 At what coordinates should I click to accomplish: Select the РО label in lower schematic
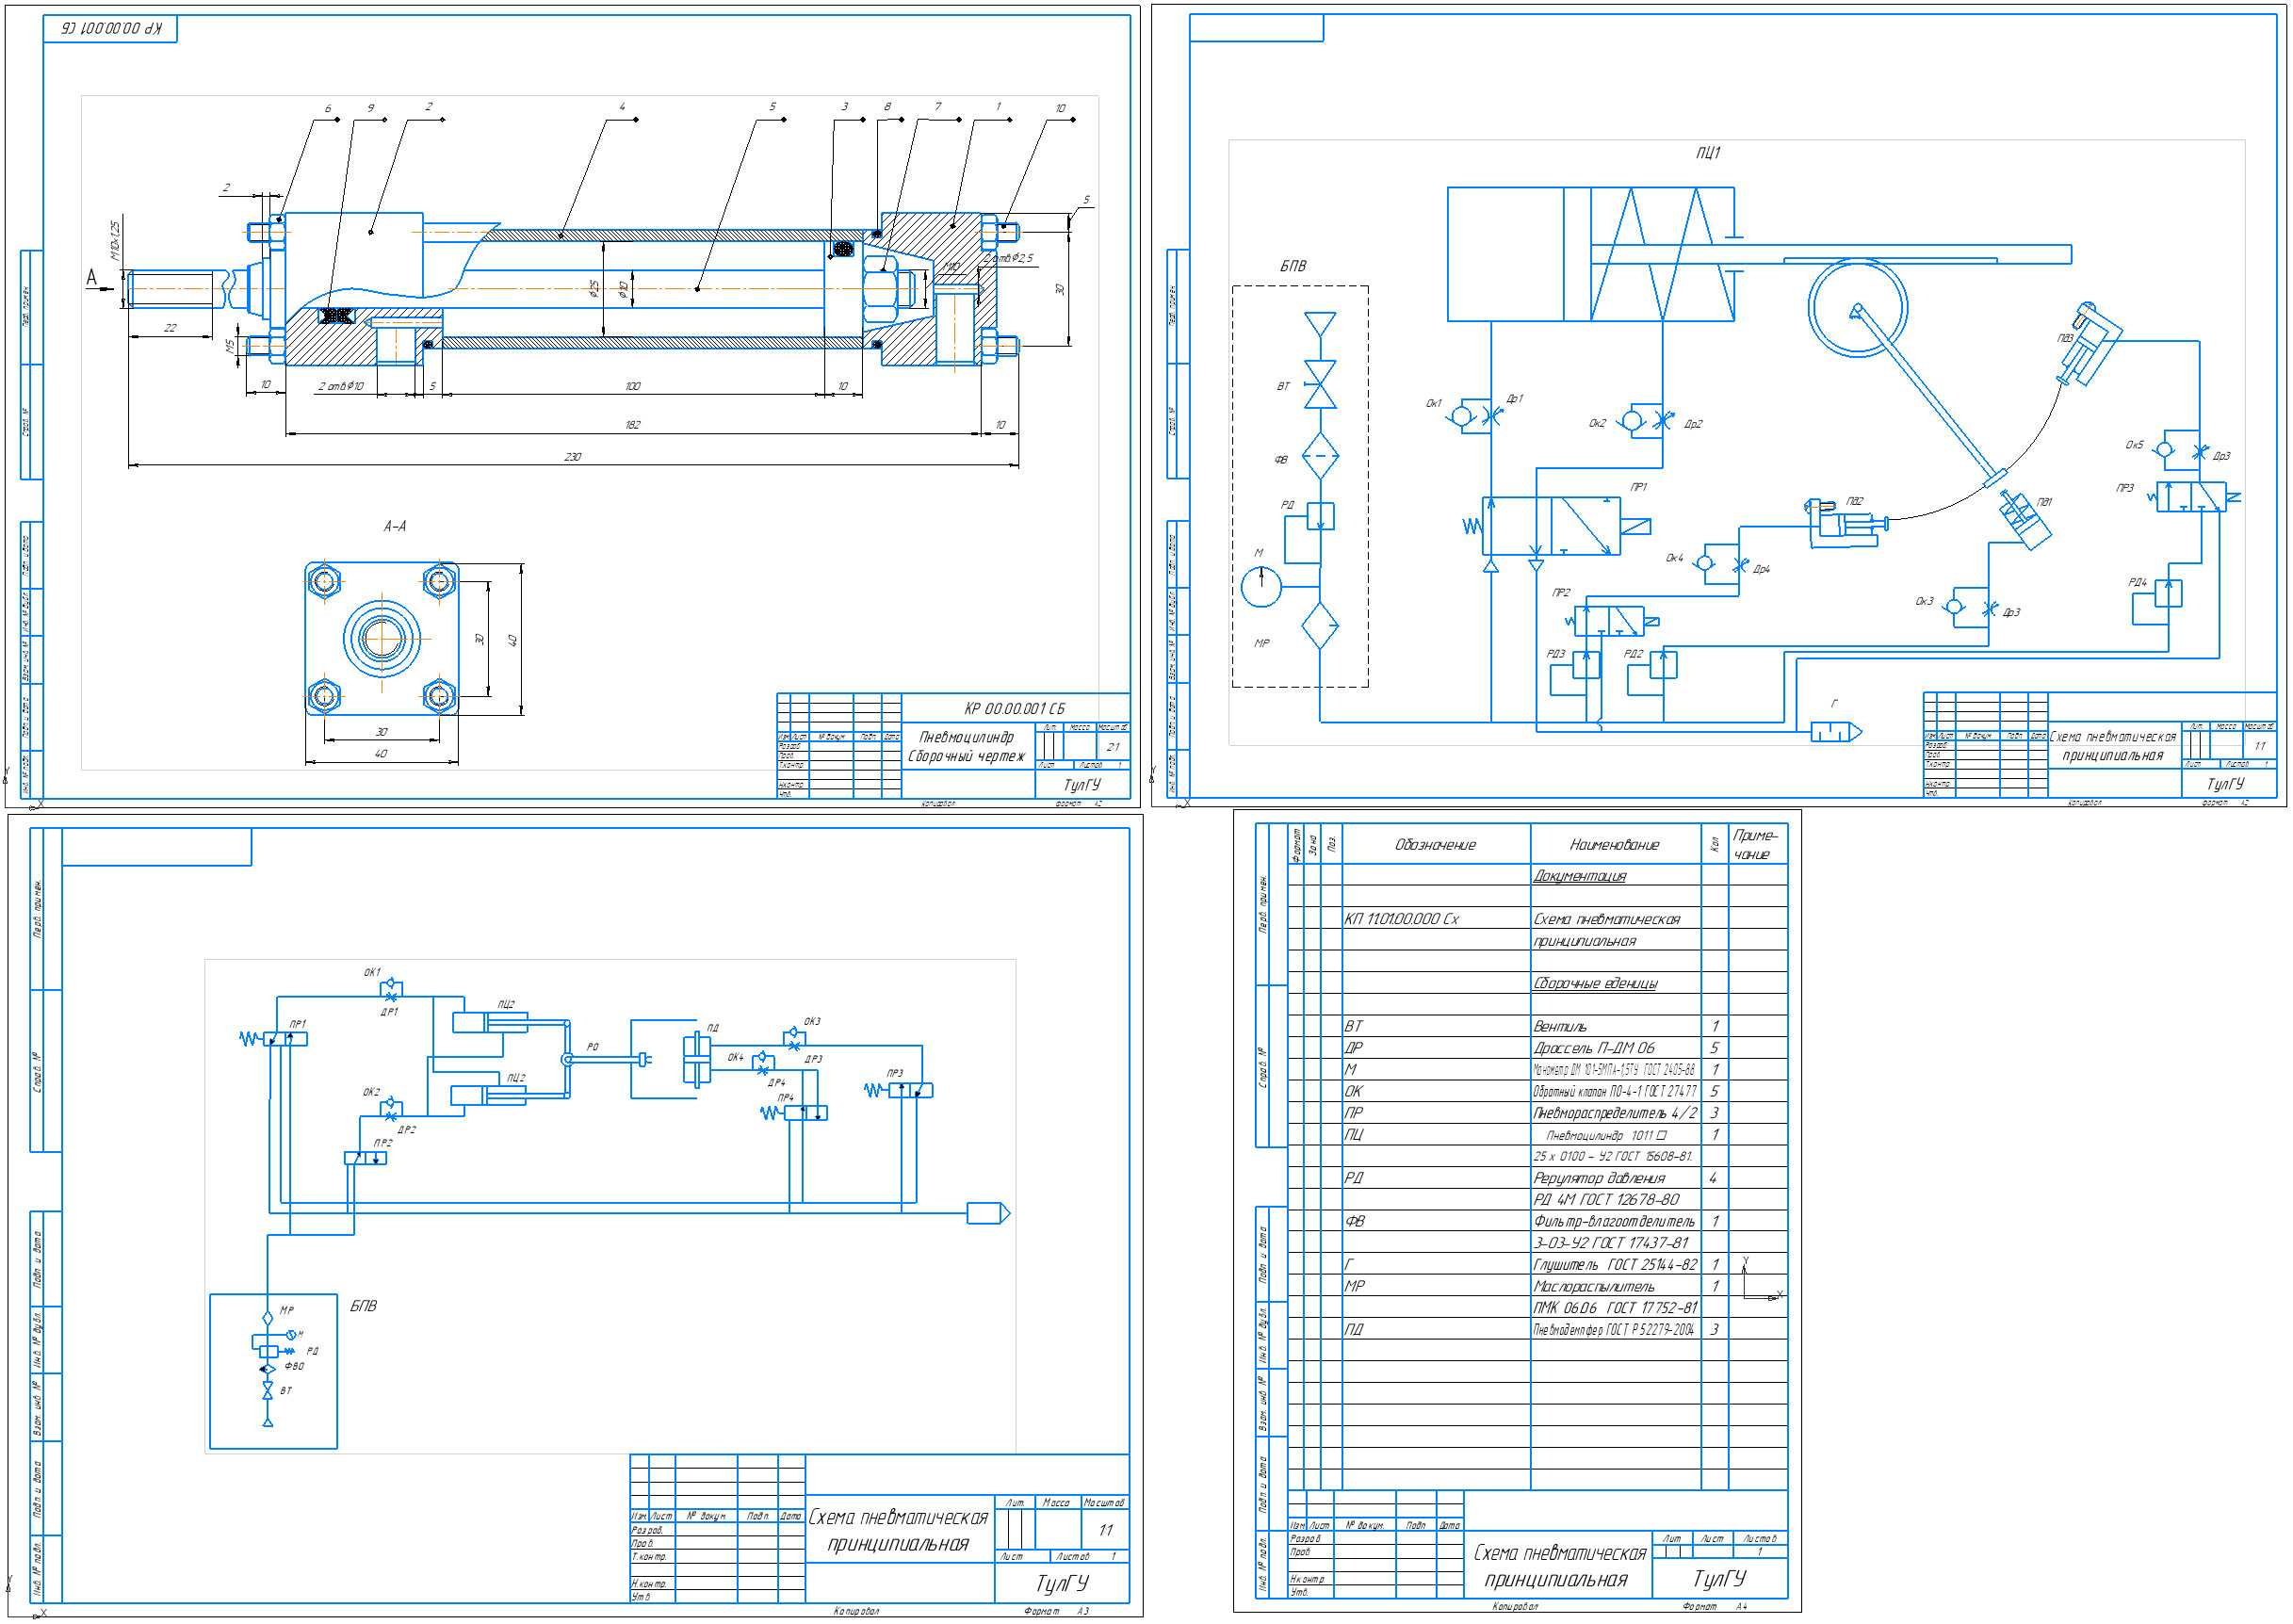pos(592,1047)
